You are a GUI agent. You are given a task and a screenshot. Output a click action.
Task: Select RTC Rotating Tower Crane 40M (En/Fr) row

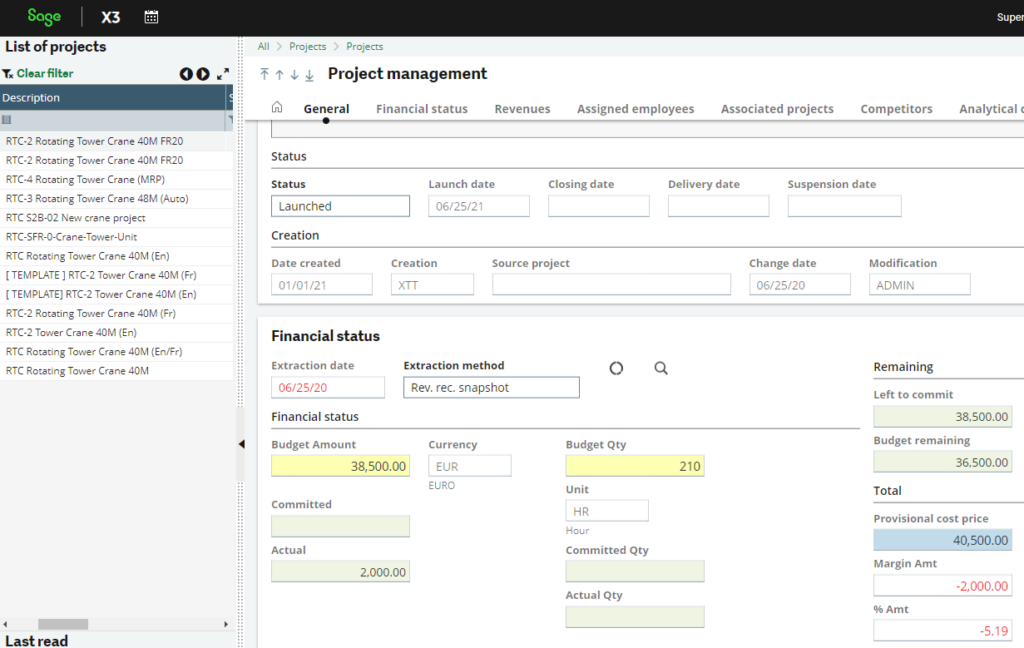[116, 351]
